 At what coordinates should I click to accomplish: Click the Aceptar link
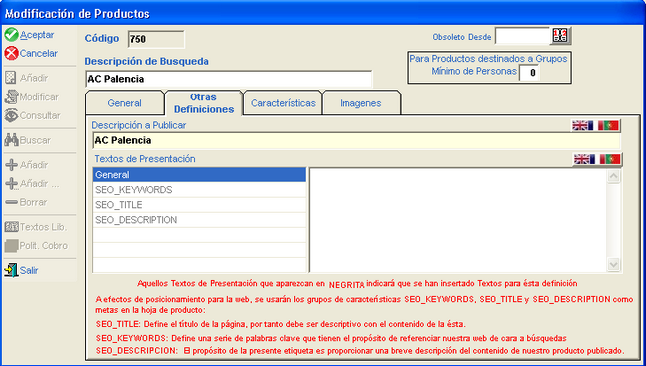[x=37, y=35]
